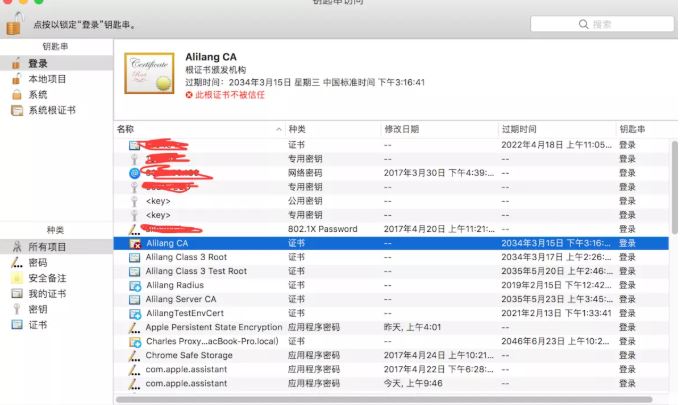Click the Apple Persistent State Encryption pencil icon
Viewport: 684px width, 405px height.
[x=134, y=327]
